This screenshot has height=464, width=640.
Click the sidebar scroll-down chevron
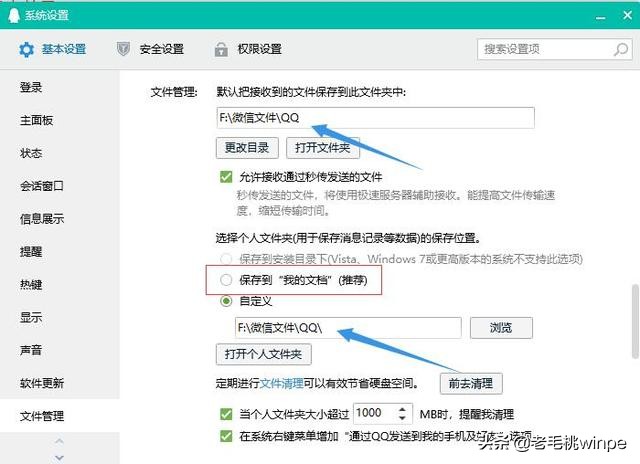pyautogui.click(x=60, y=457)
